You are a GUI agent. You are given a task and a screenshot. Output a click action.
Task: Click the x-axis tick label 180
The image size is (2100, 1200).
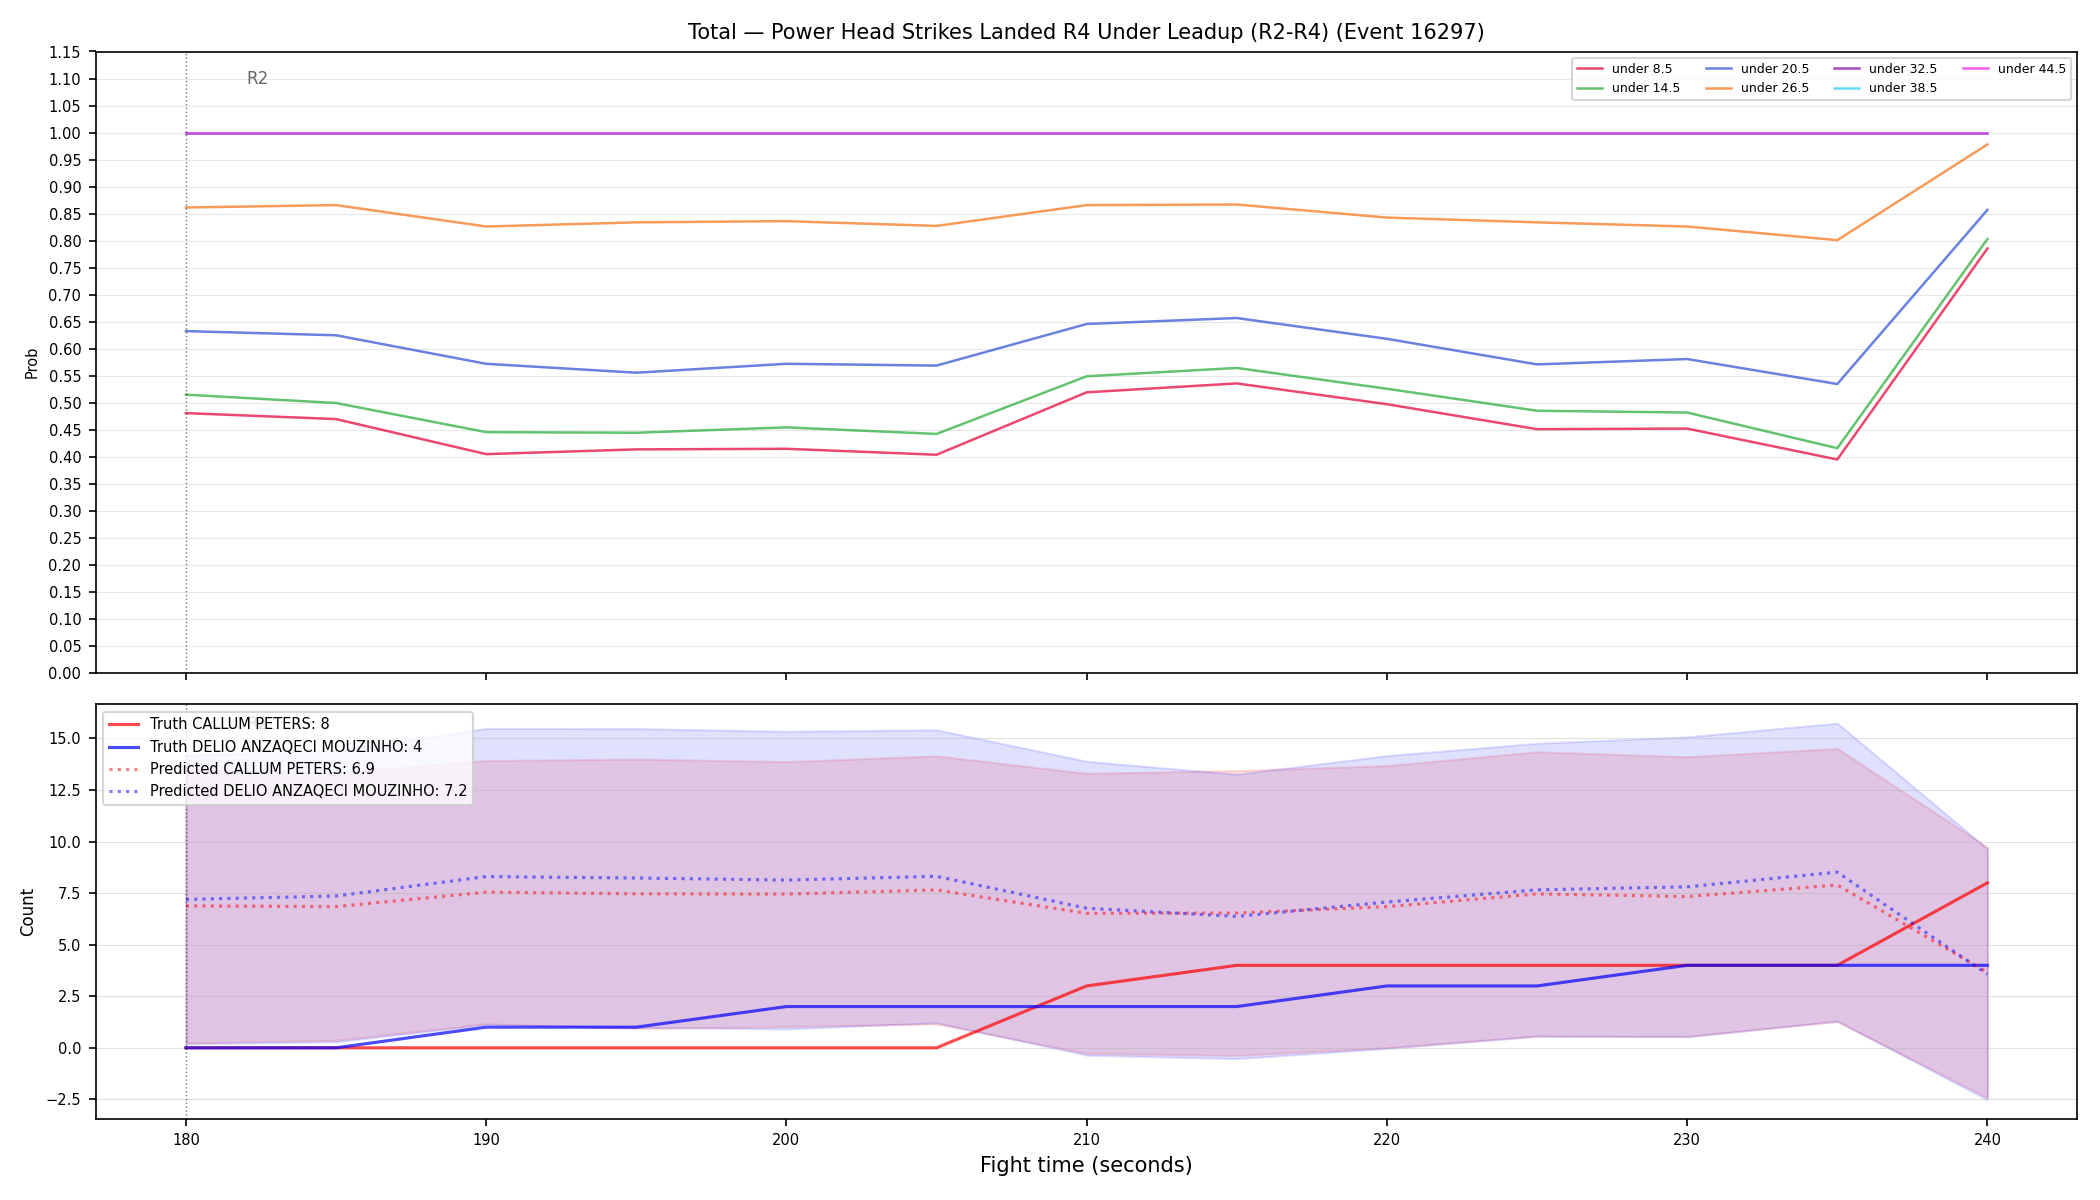tap(185, 1138)
